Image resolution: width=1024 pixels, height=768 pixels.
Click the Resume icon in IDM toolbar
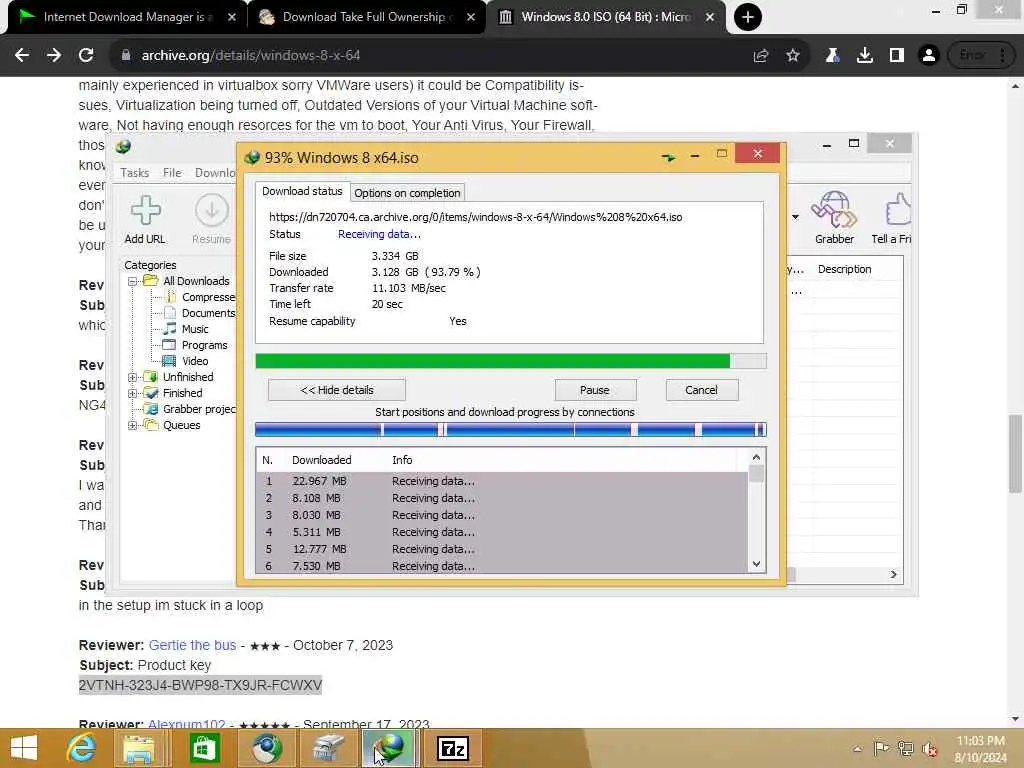[x=211, y=210]
